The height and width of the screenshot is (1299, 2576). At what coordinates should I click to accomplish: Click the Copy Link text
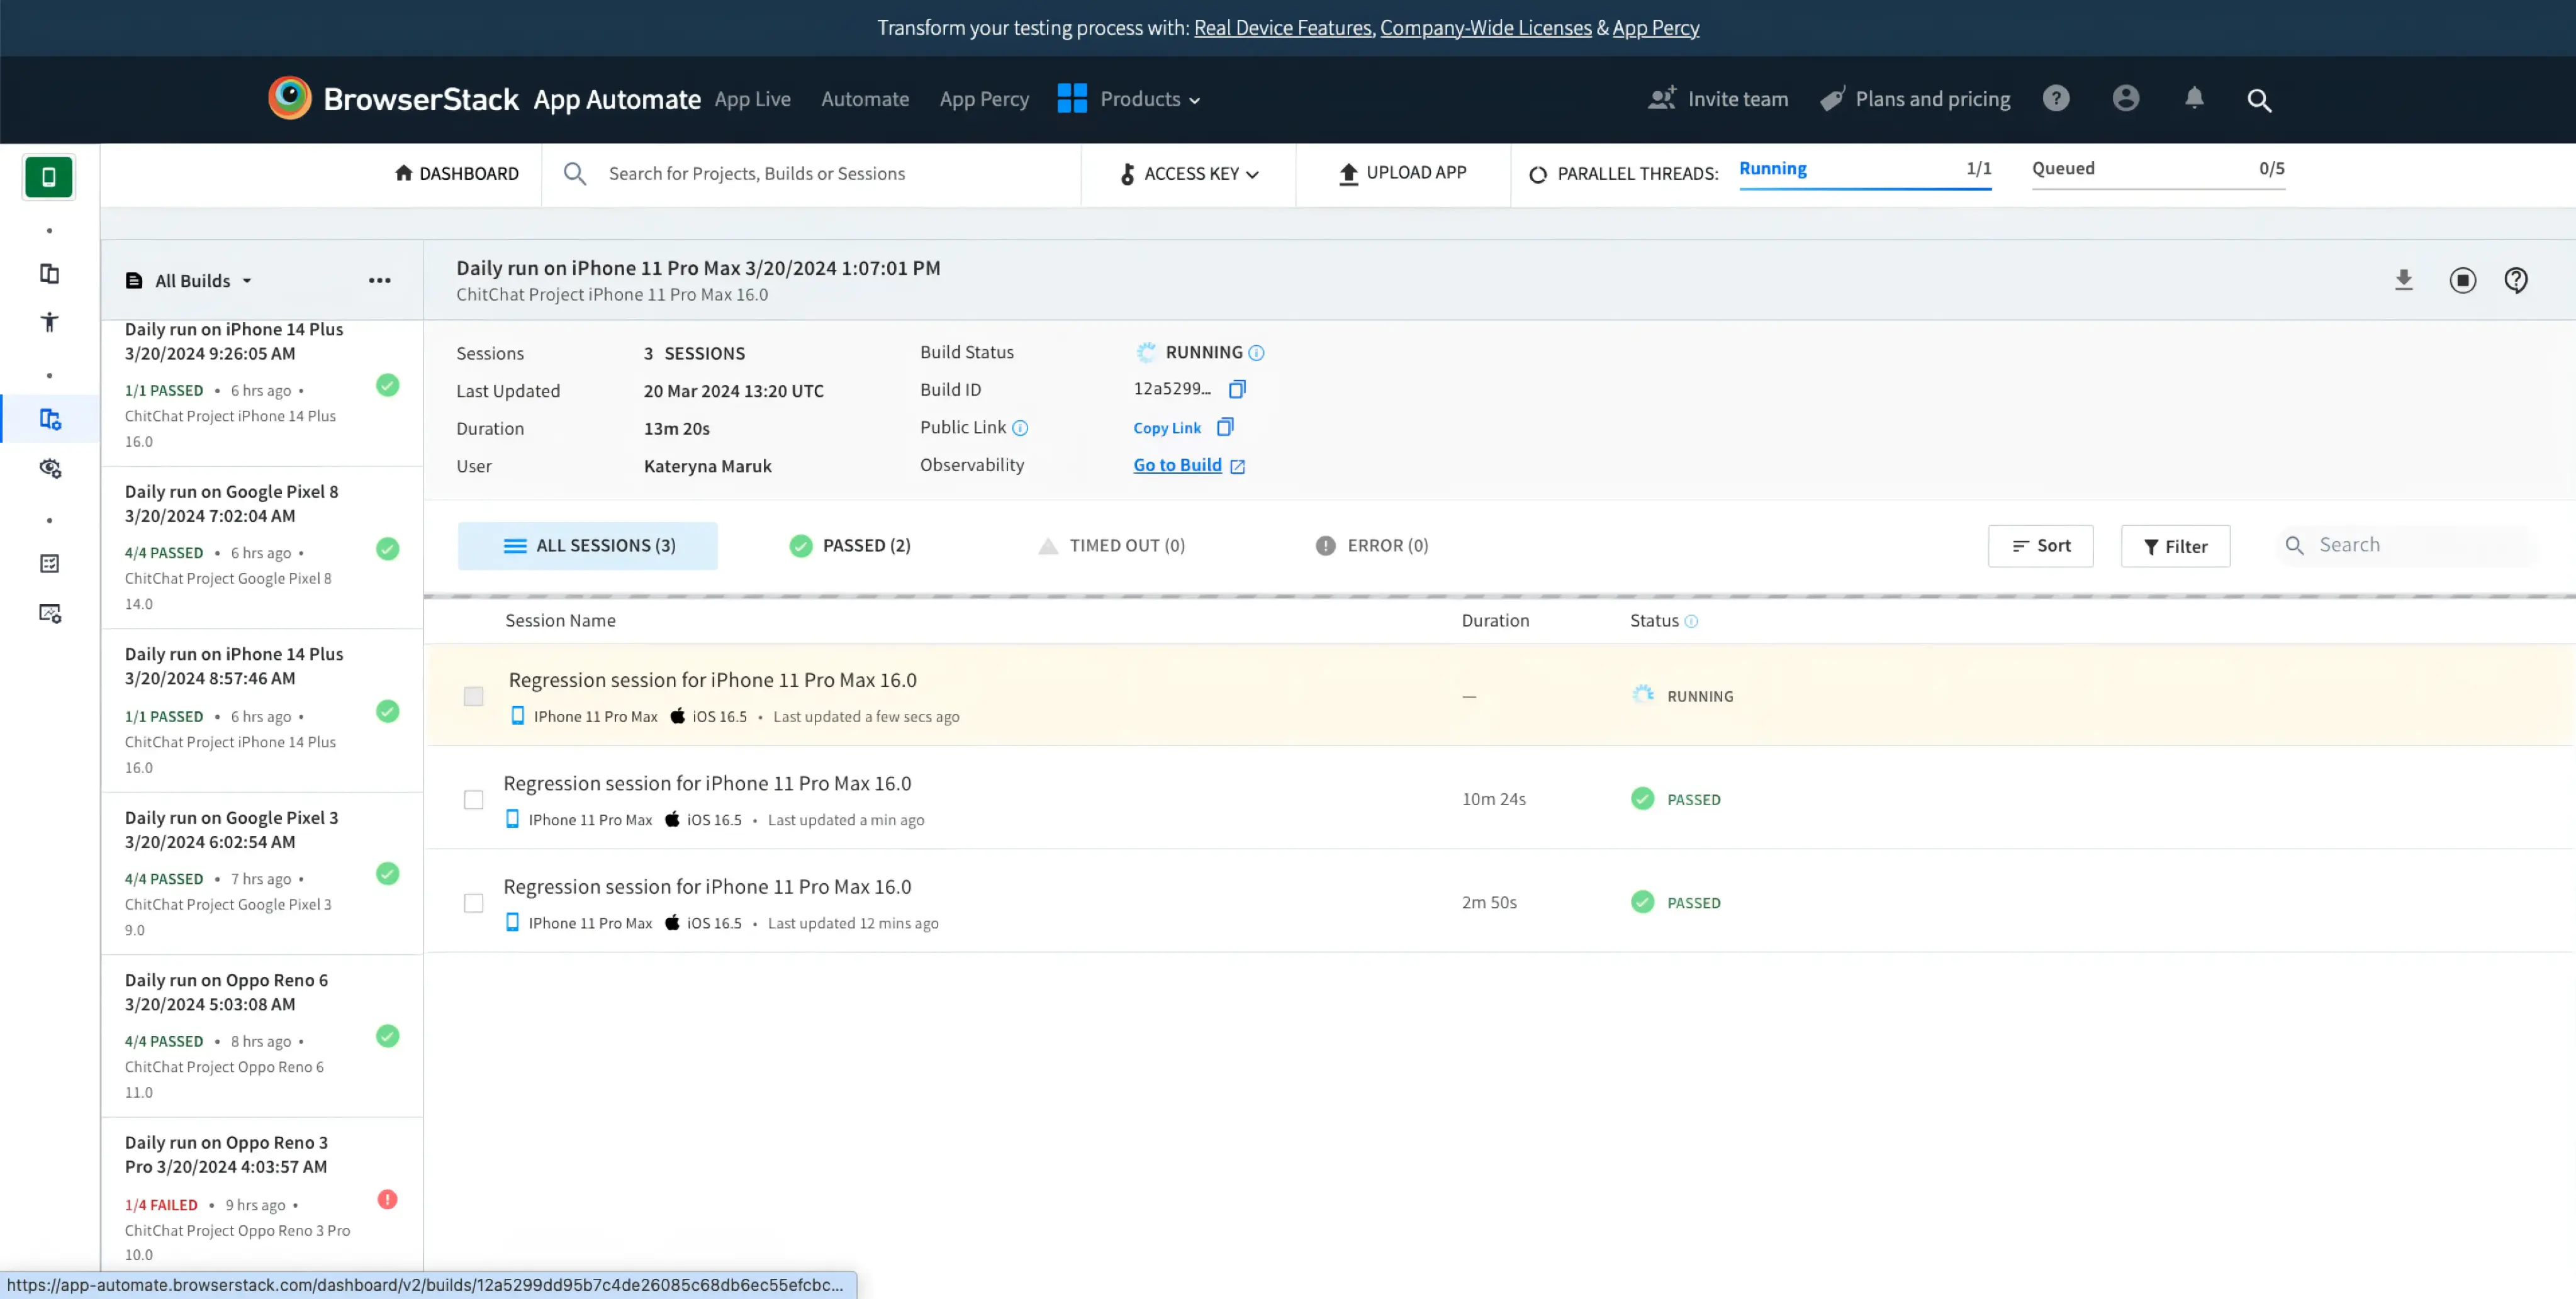[1167, 428]
